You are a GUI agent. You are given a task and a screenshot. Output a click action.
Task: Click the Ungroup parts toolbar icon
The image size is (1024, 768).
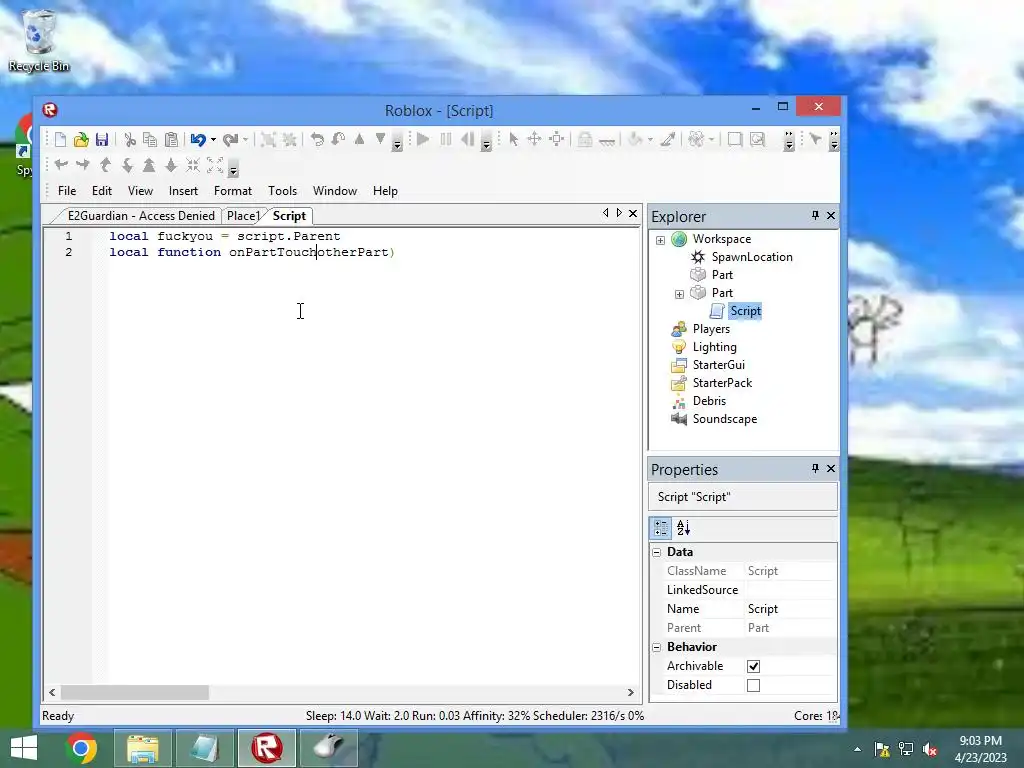pos(289,139)
